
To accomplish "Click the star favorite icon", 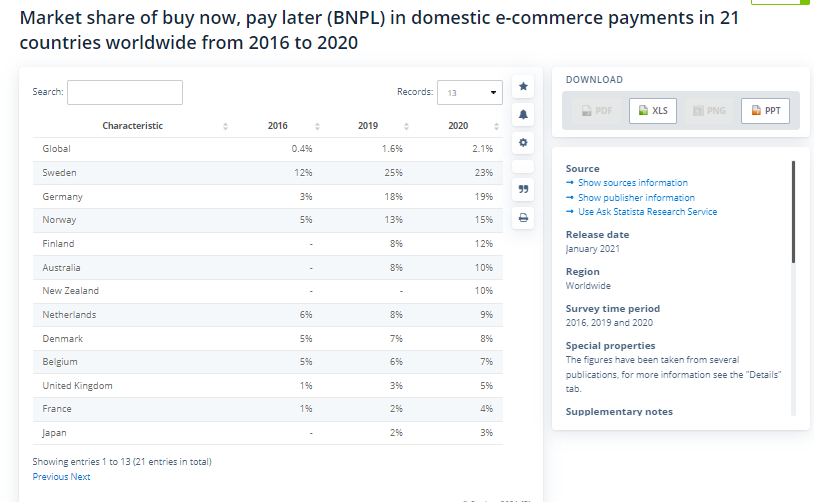I will coord(523,87).
